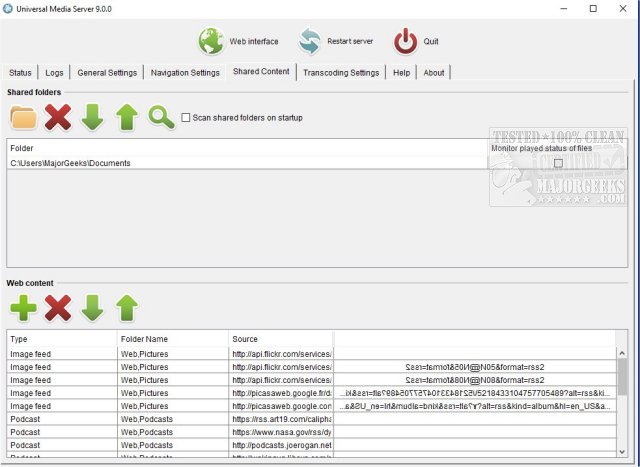Scan shared folders with magnifier icon
The height and width of the screenshot is (467, 640).
pos(162,118)
